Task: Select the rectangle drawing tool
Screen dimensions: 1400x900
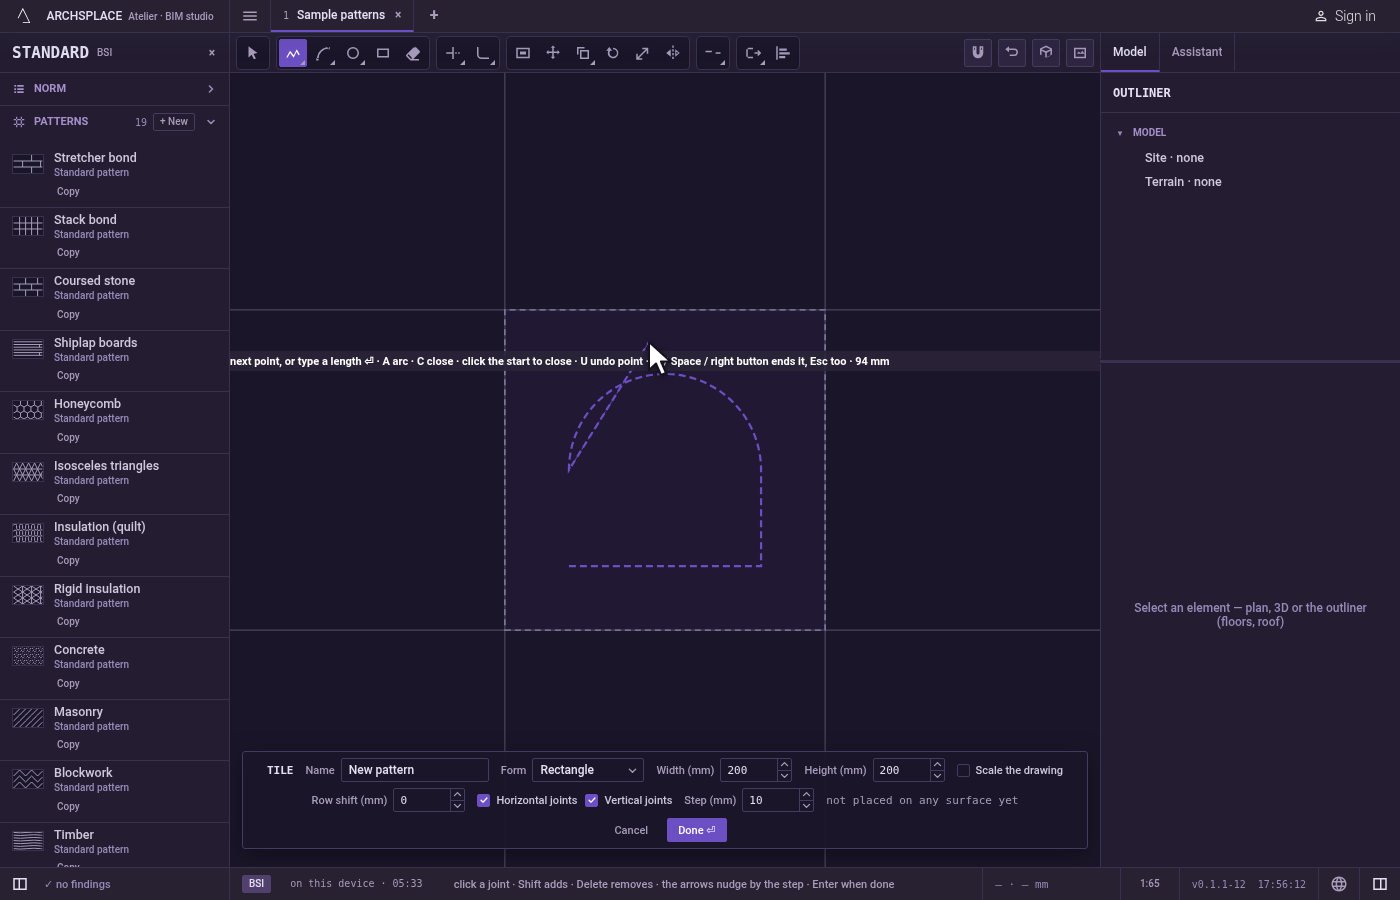Action: pos(383,53)
